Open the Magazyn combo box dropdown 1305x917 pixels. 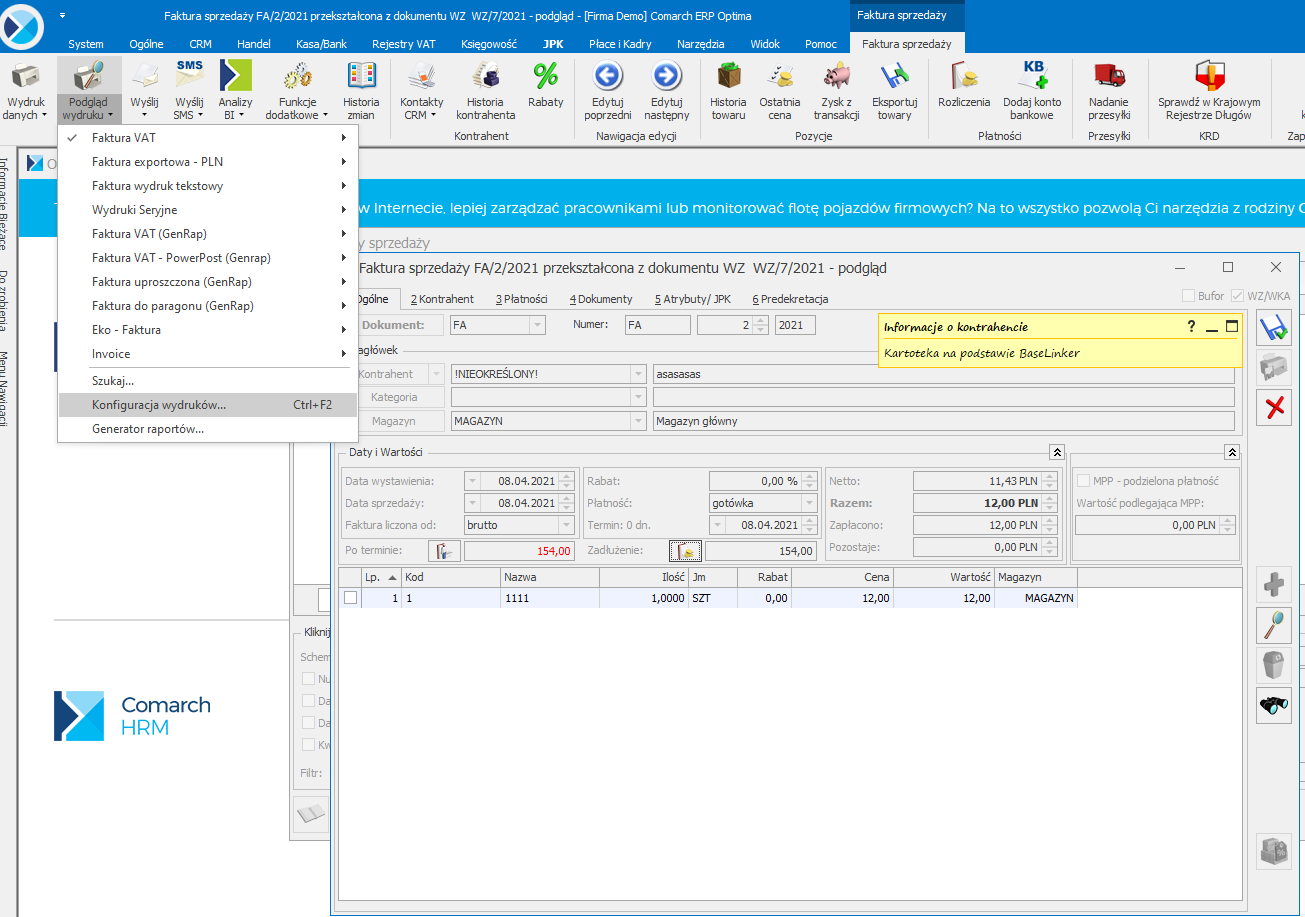coord(637,421)
